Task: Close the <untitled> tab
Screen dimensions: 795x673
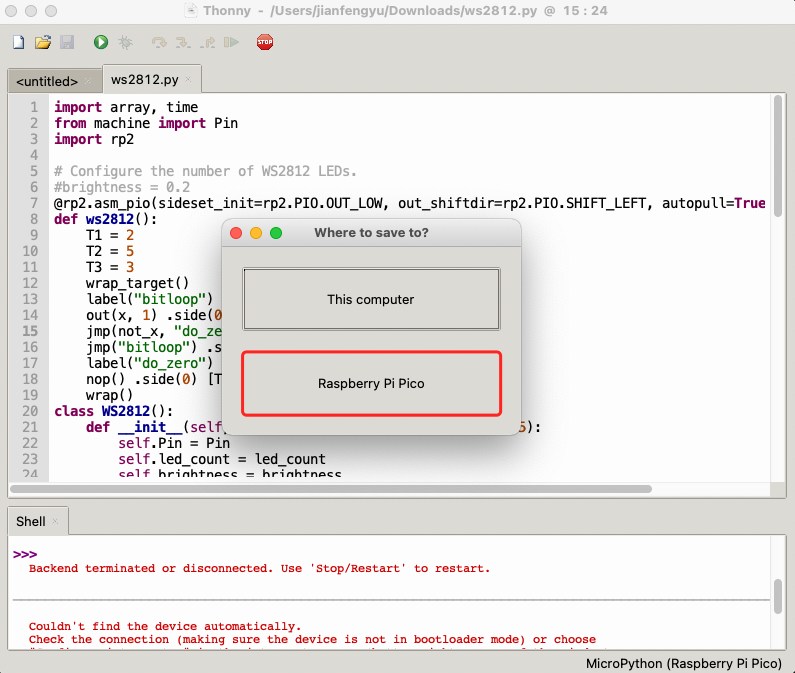Action: pos(88,81)
